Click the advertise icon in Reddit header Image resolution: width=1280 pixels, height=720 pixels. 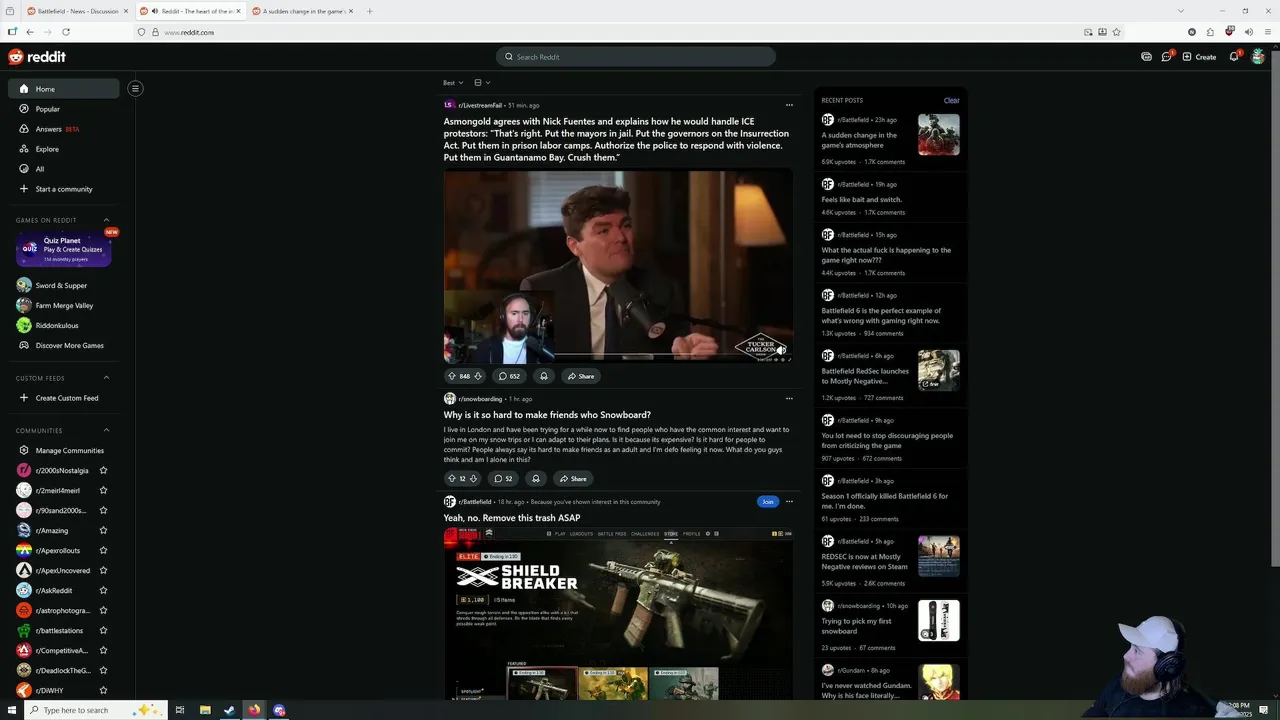[1146, 57]
